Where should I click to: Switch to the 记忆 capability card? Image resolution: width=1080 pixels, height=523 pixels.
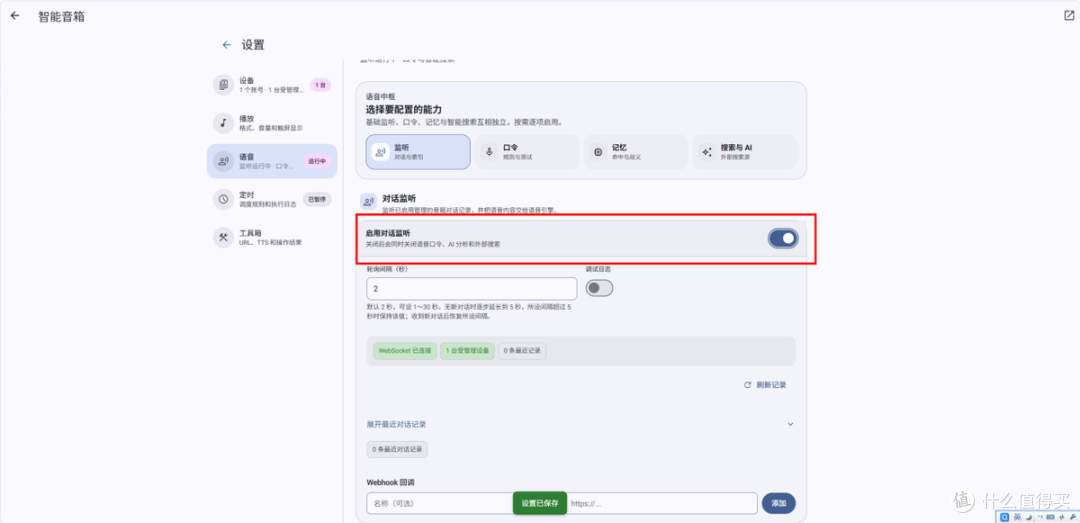[636, 152]
